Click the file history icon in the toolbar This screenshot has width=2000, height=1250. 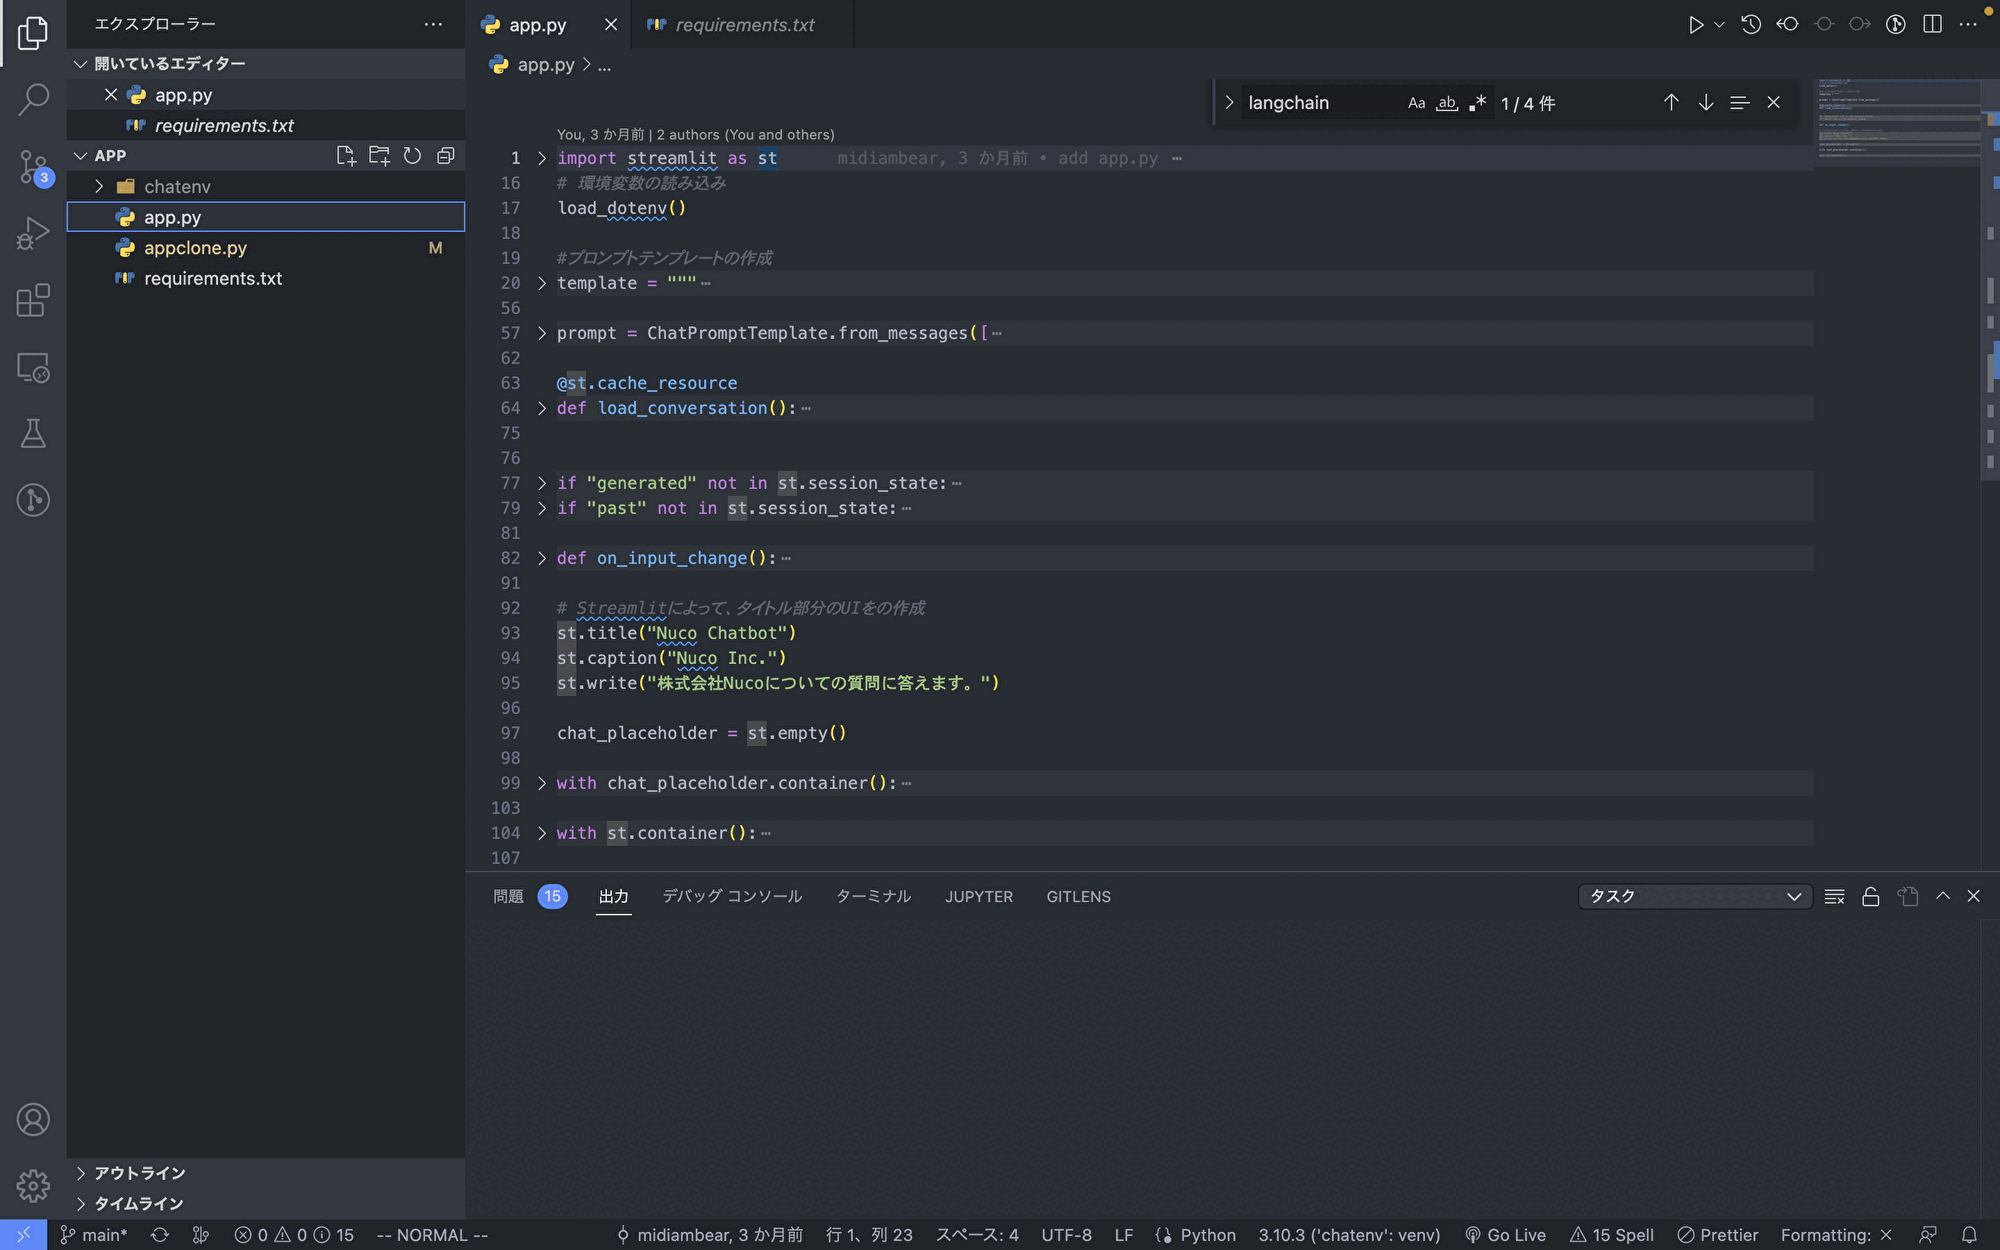point(1750,24)
